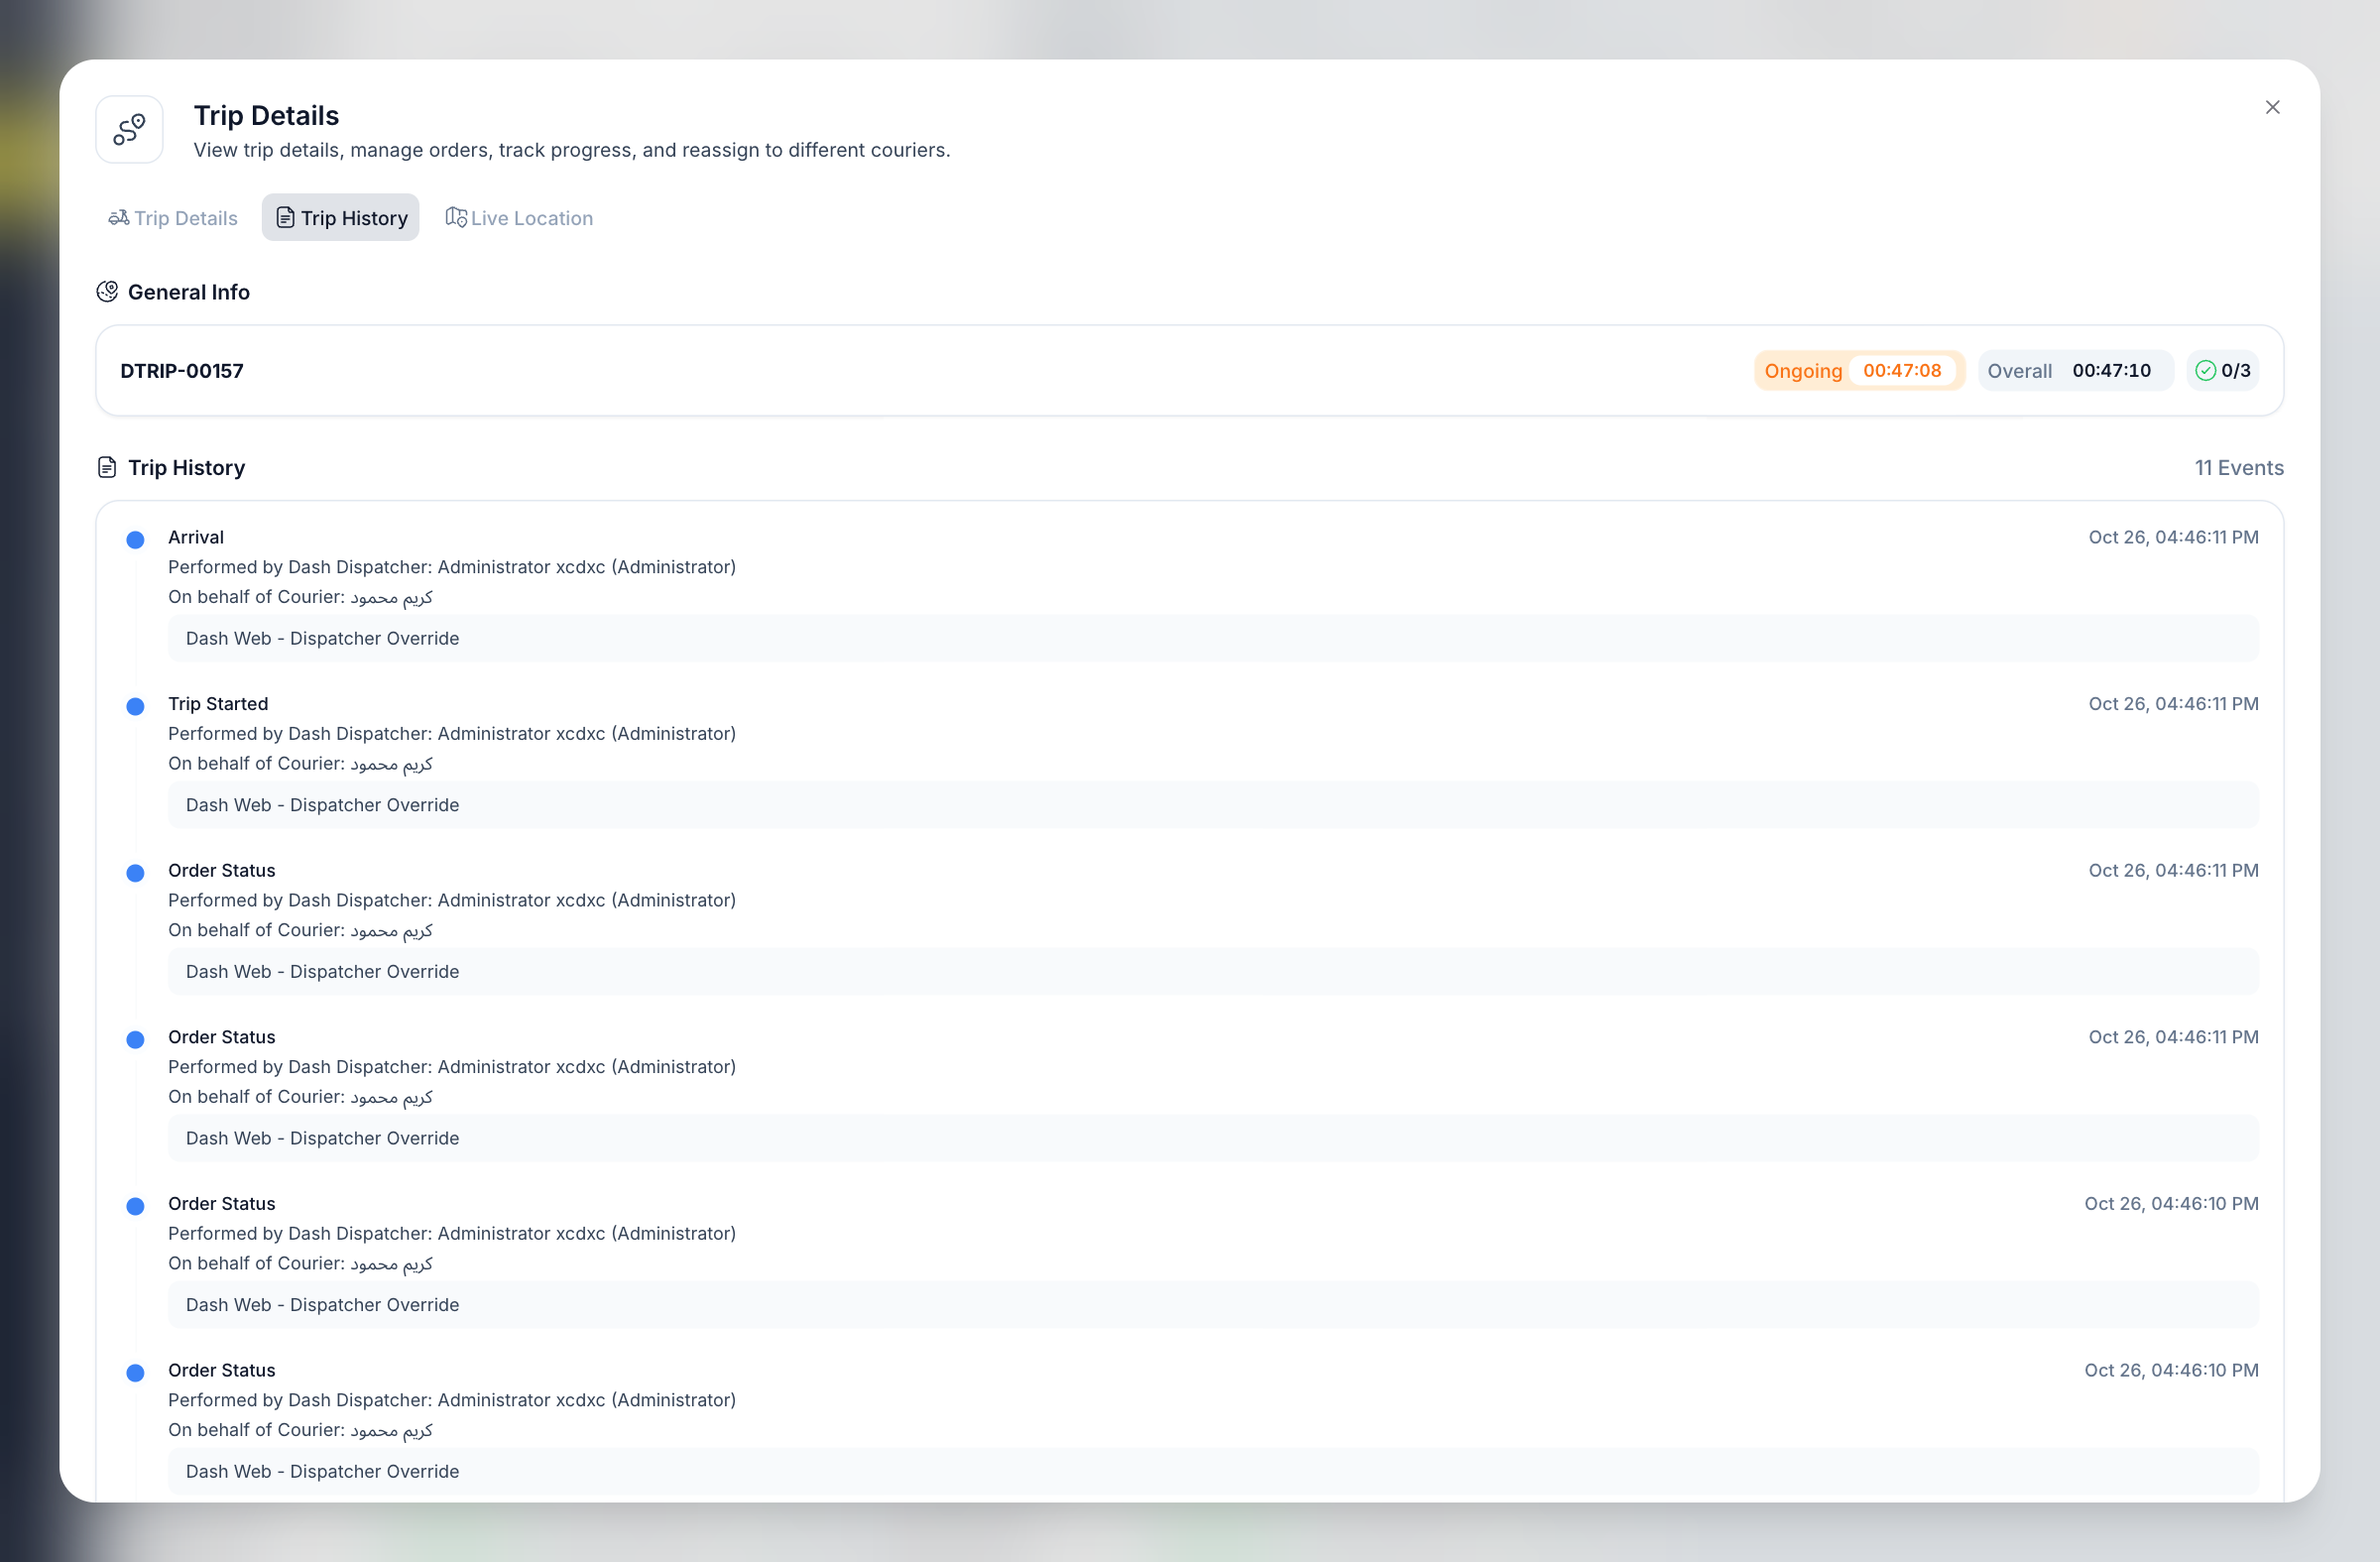
Task: Click the map pin icon on the Live Location tab
Action: (x=456, y=217)
